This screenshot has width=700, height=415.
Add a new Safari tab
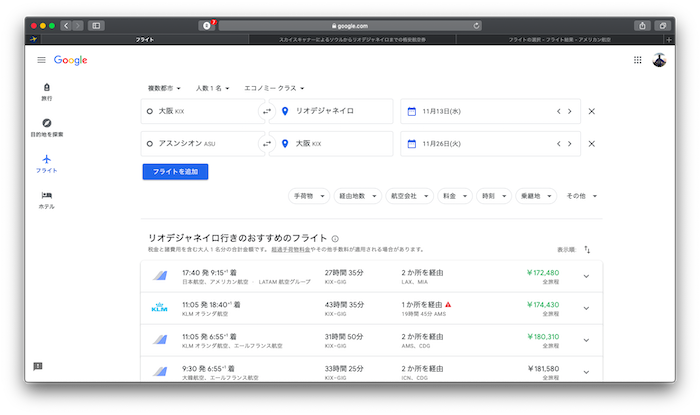(x=669, y=40)
